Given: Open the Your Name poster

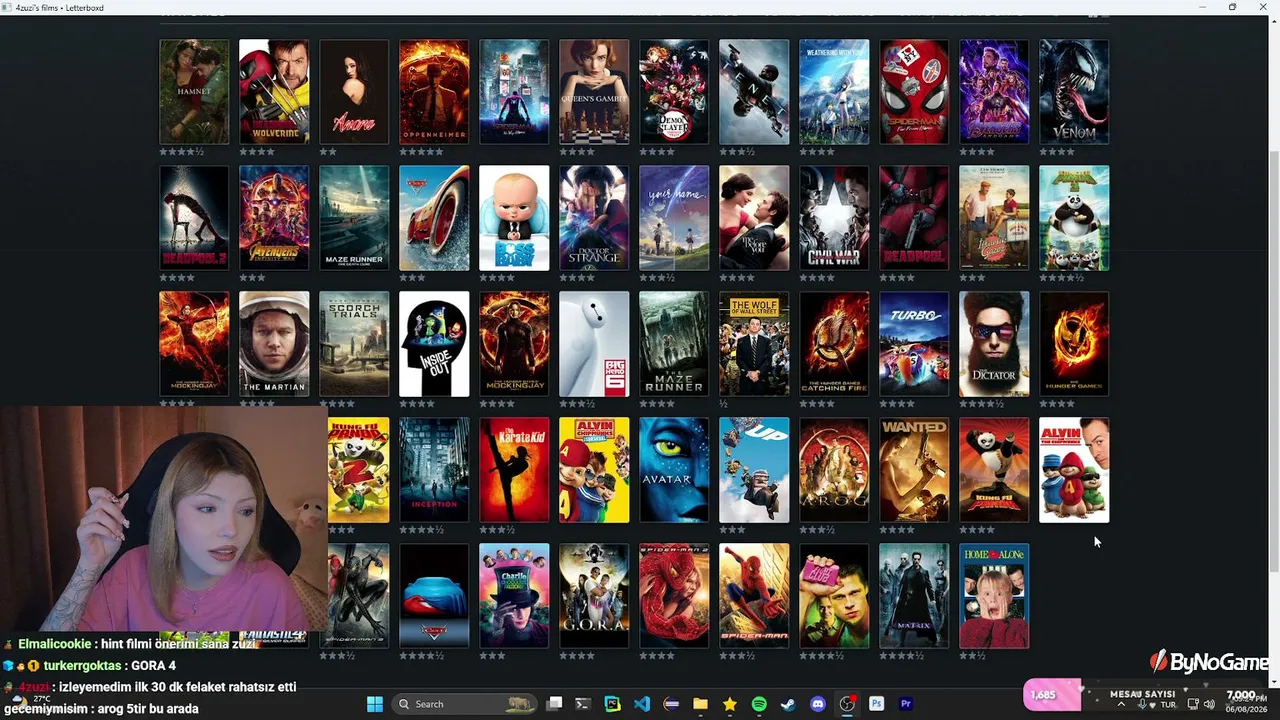Looking at the screenshot, I should pos(674,218).
